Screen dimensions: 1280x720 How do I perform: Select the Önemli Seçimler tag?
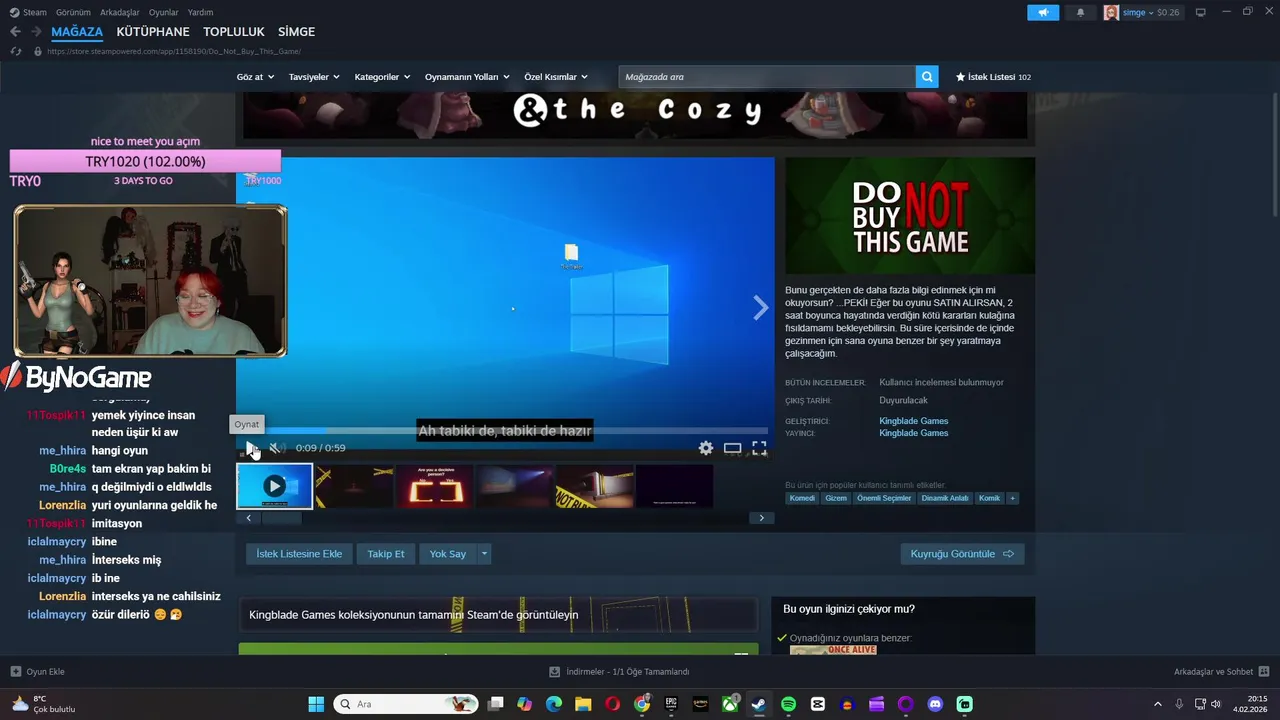click(884, 498)
